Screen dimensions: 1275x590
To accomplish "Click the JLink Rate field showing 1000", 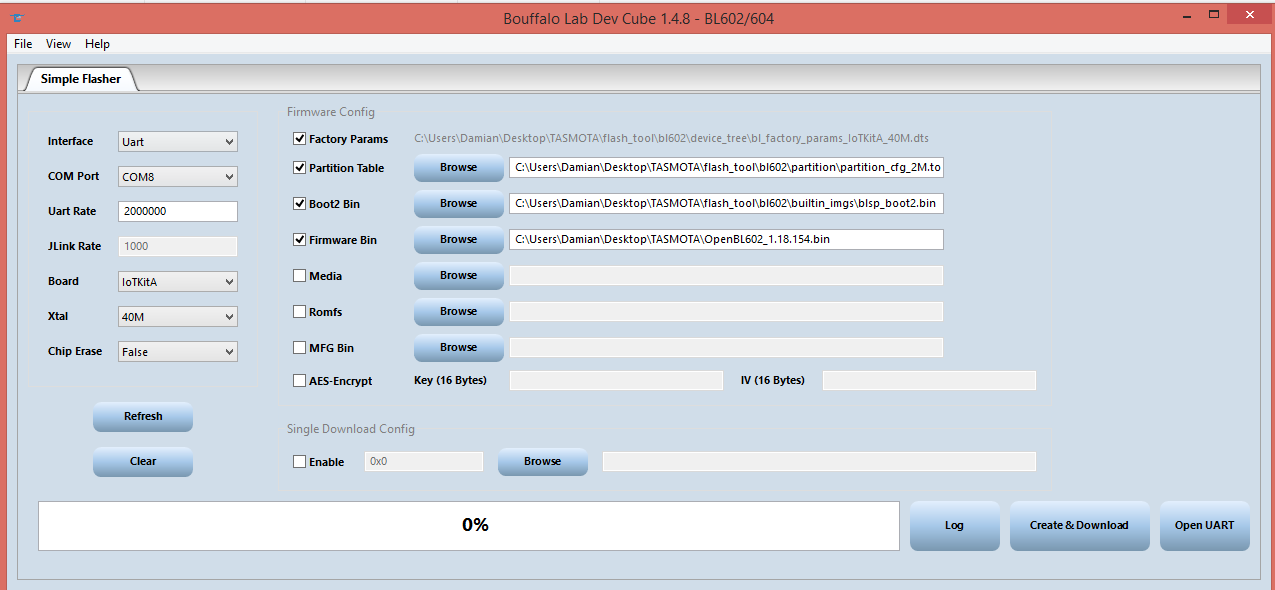I will [178, 246].
